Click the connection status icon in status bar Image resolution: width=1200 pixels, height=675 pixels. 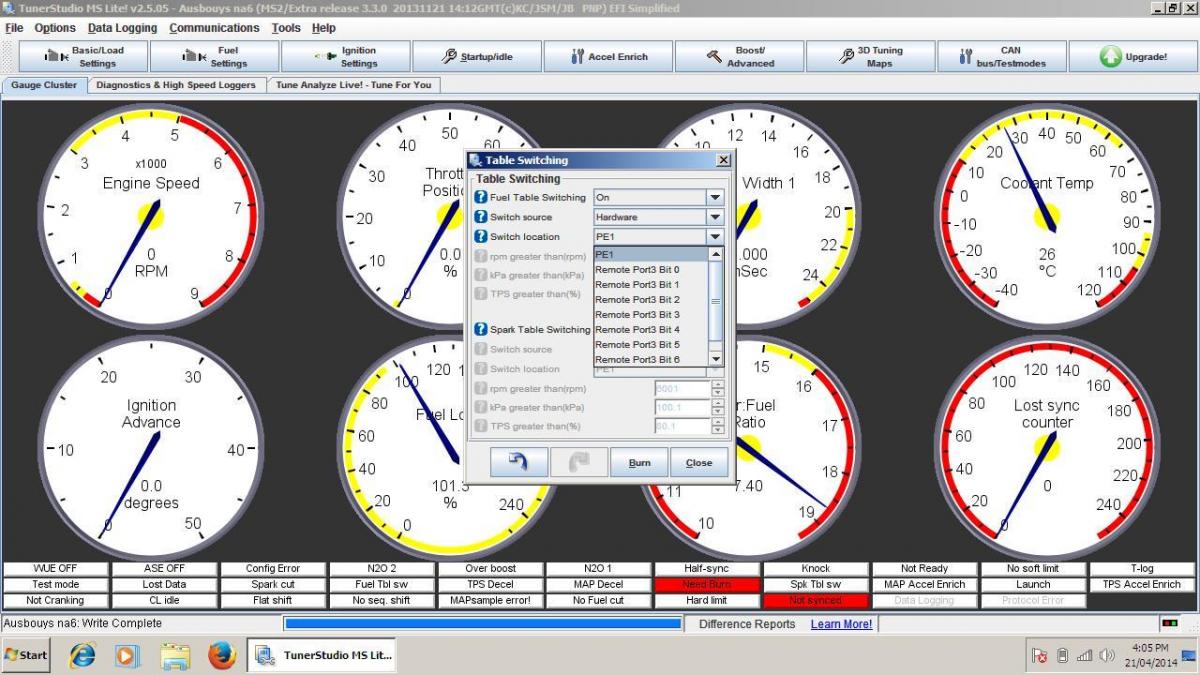1168,624
